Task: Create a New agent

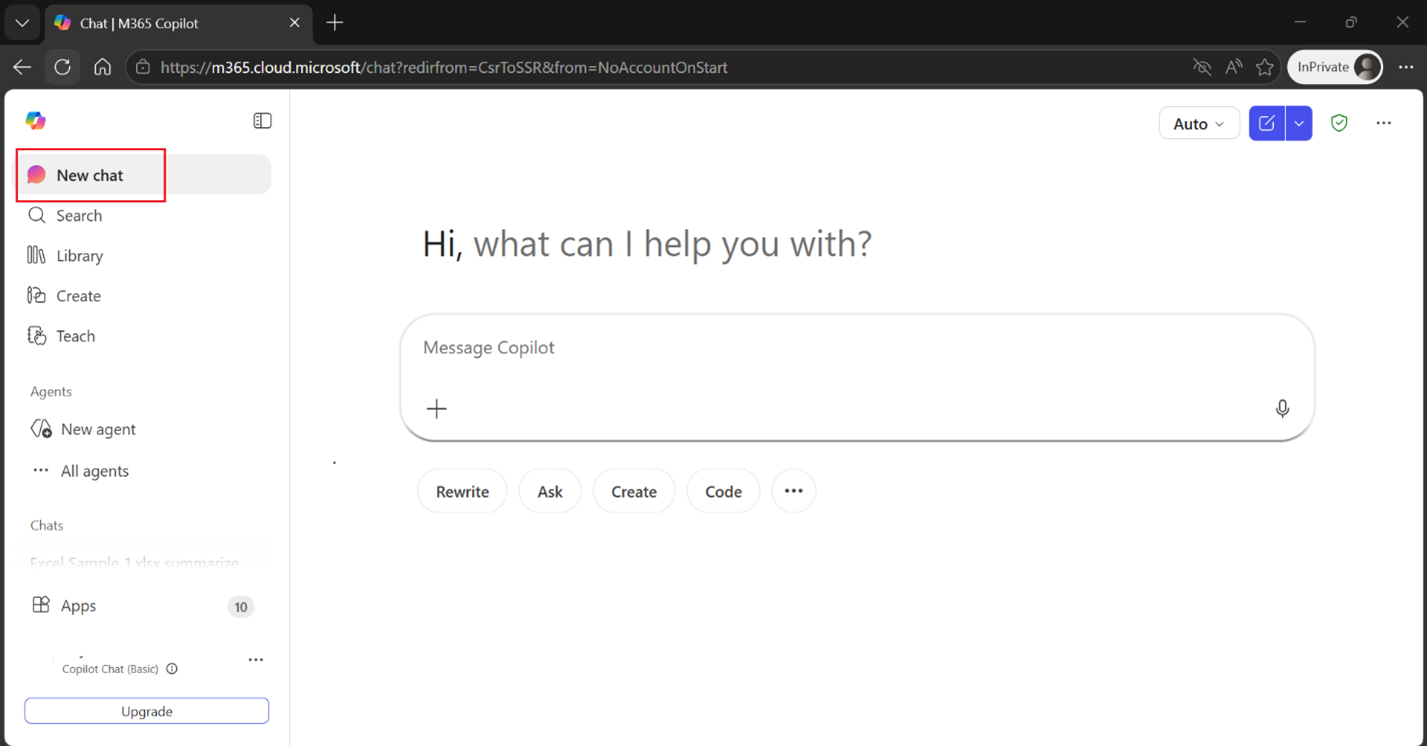Action: pyautogui.click(x=95, y=428)
